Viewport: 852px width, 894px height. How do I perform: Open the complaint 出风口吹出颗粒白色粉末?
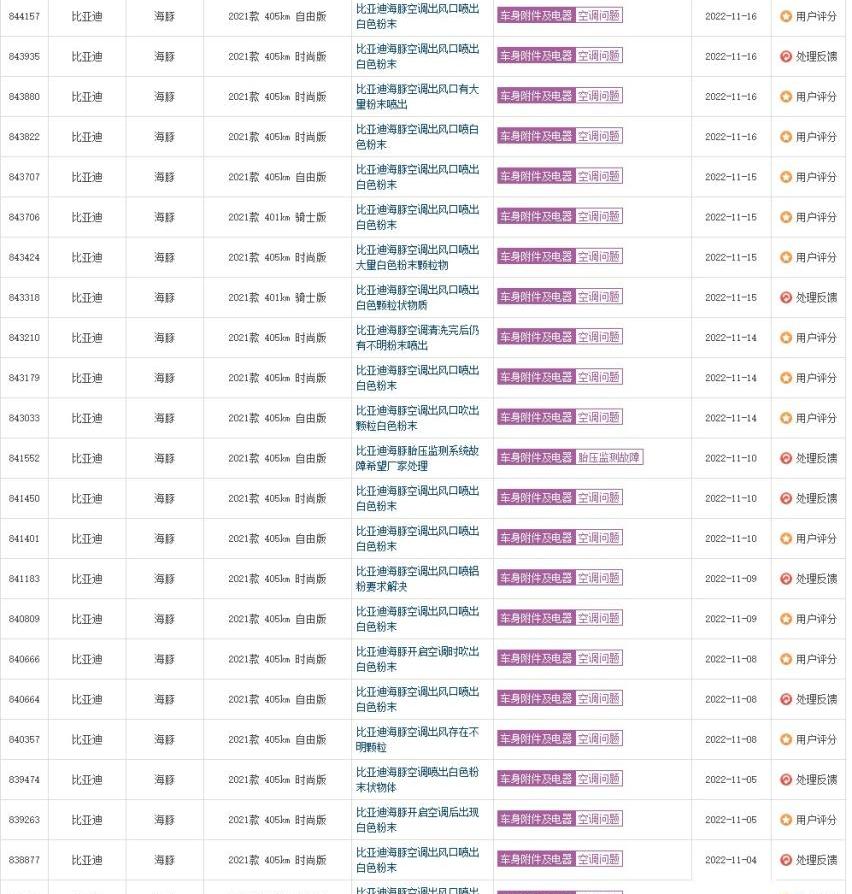pyautogui.click(x=417, y=418)
